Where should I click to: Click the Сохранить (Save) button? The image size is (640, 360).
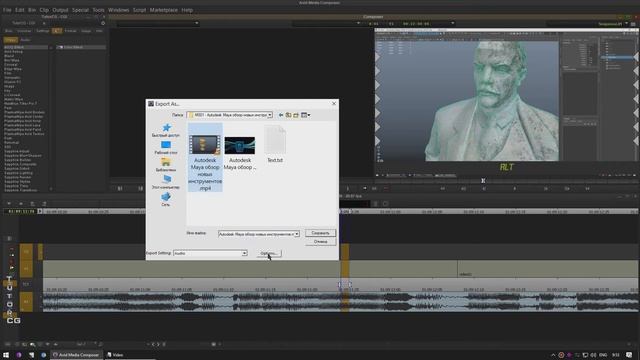[320, 233]
